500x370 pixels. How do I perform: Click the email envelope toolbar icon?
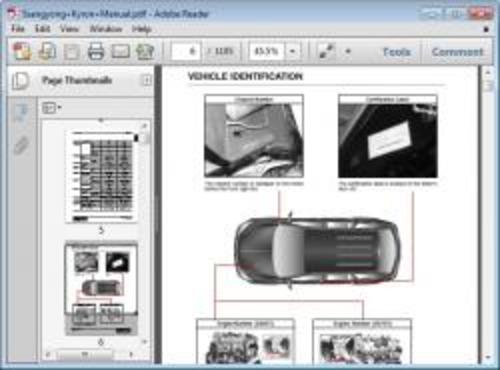point(120,51)
